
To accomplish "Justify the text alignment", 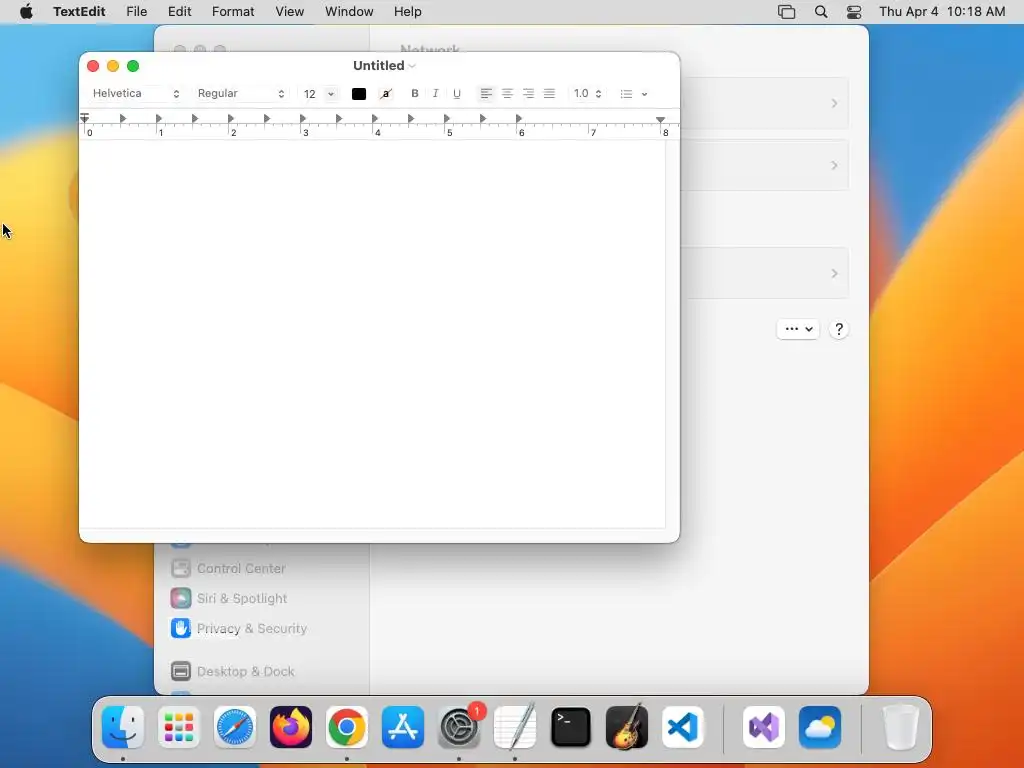I will click(549, 93).
